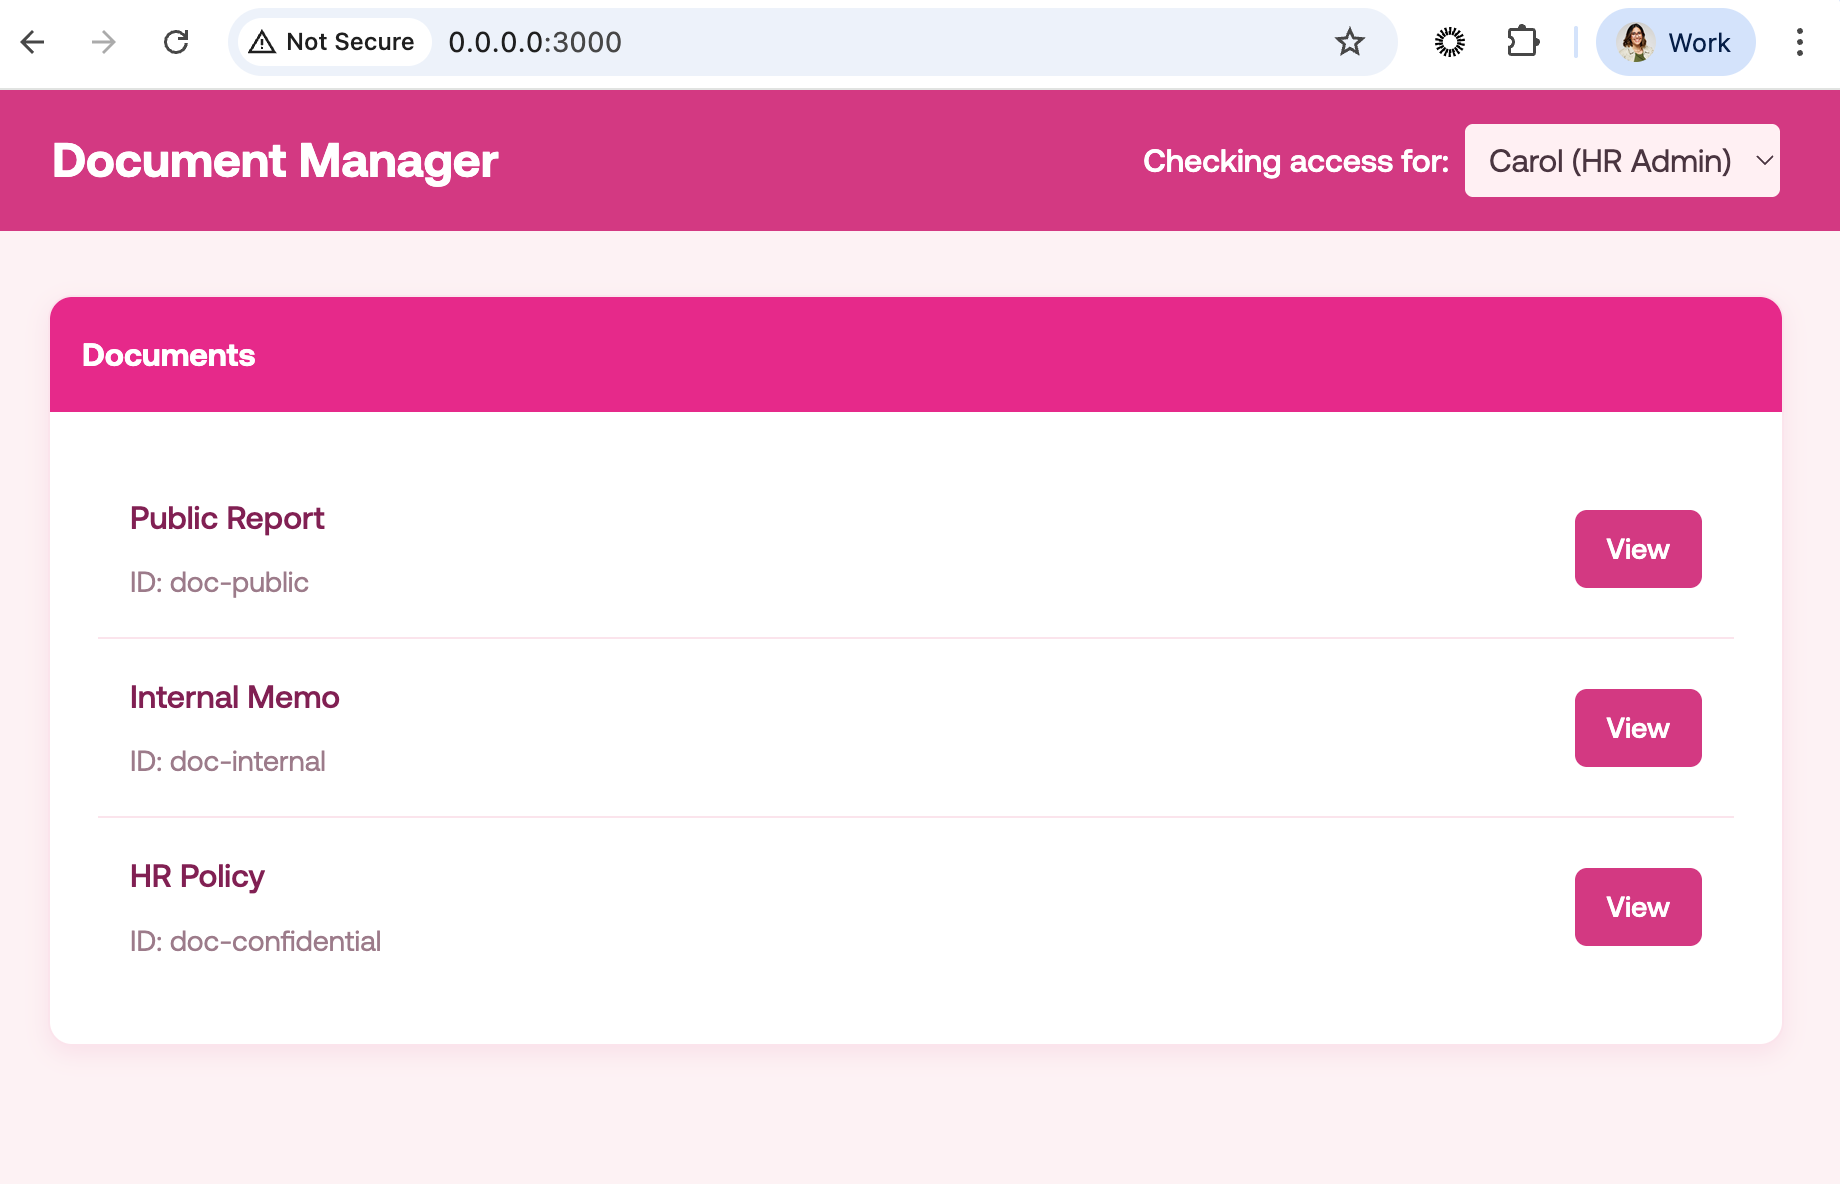Image resolution: width=1840 pixels, height=1184 pixels.
Task: Click the Internal Memo title text
Action: [234, 697]
